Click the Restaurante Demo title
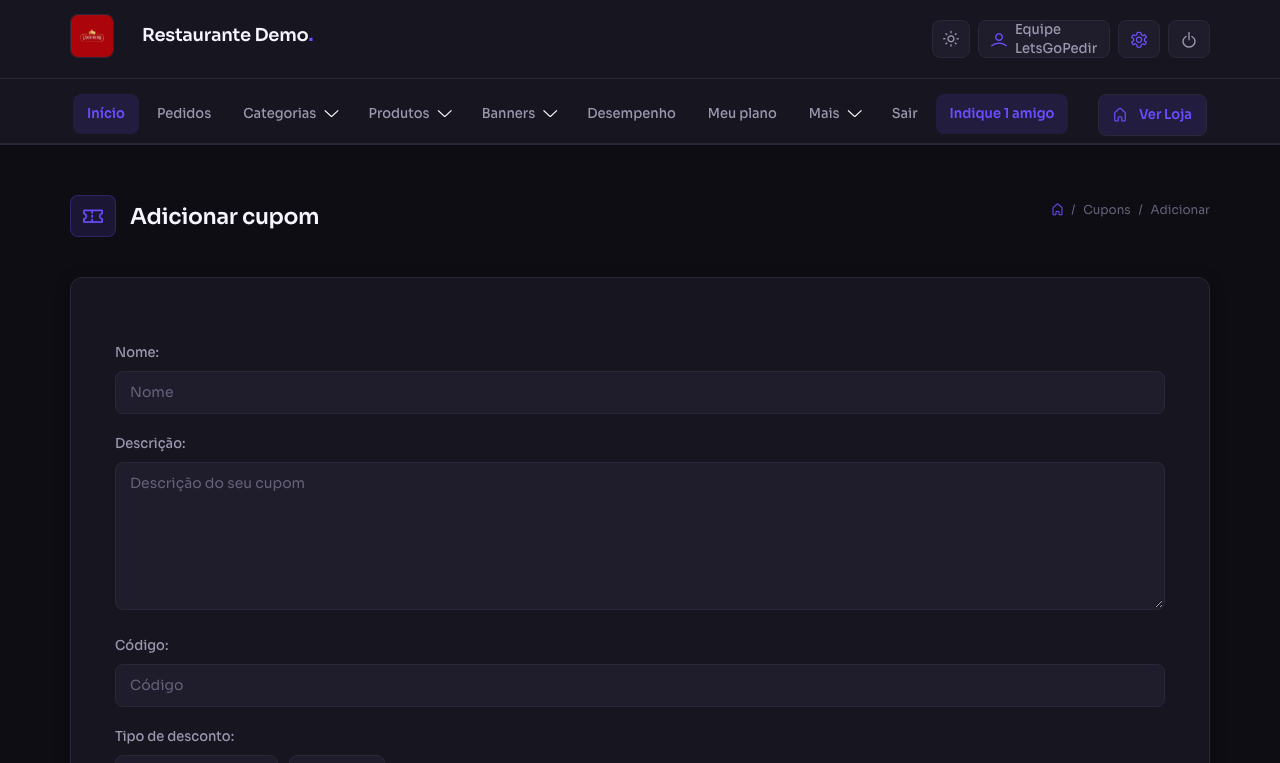The image size is (1280, 763). tap(228, 35)
